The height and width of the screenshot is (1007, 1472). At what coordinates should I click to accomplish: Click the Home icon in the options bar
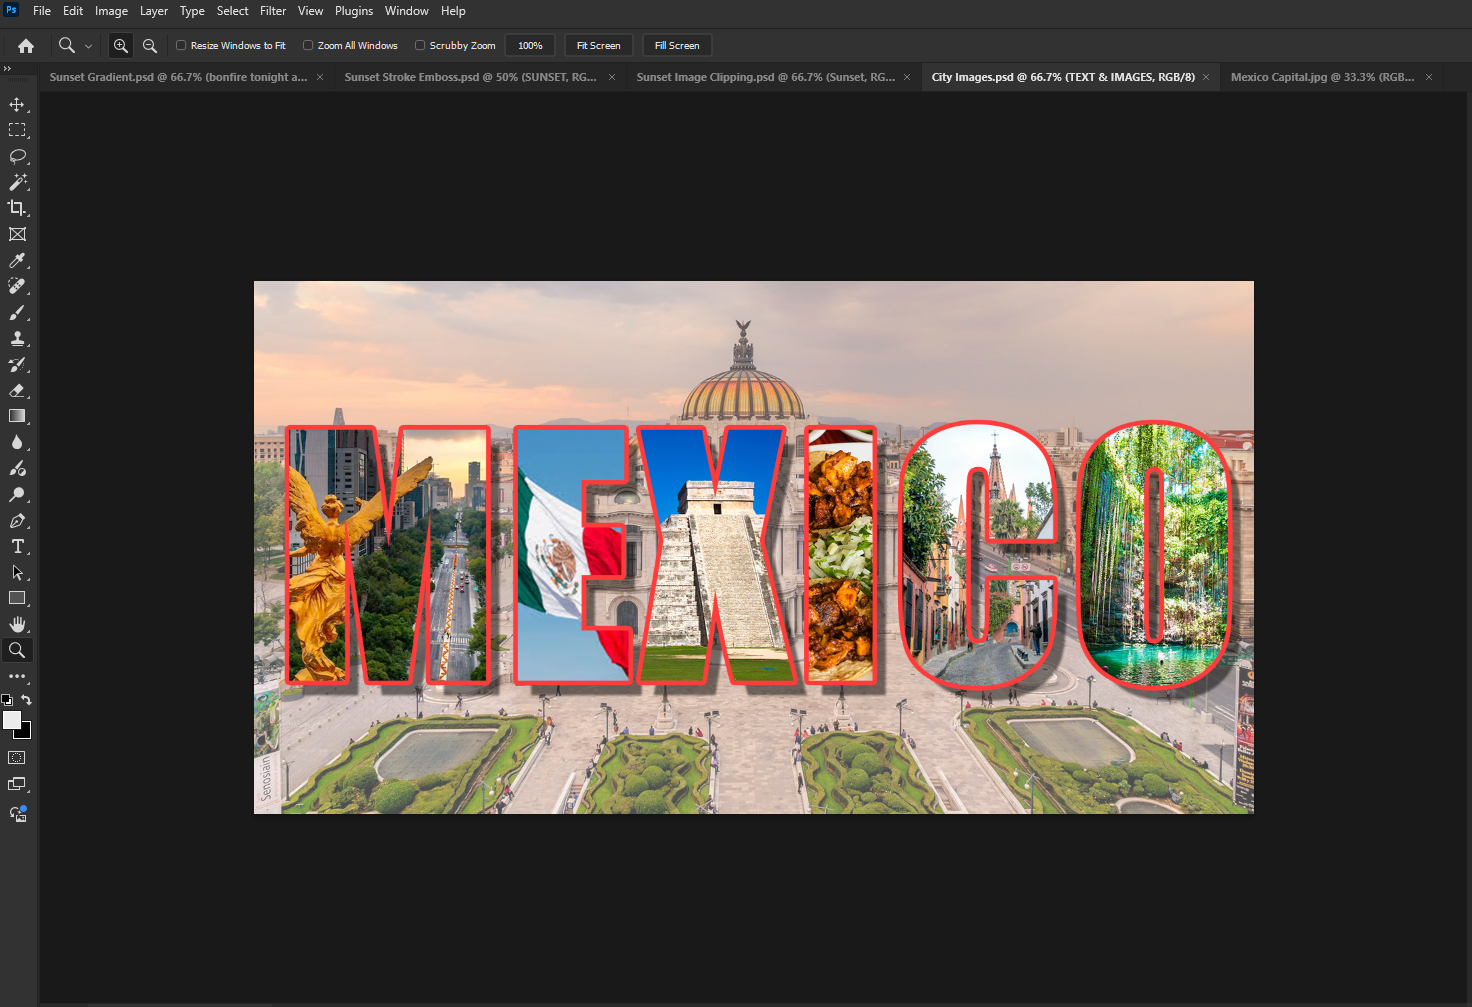25,45
